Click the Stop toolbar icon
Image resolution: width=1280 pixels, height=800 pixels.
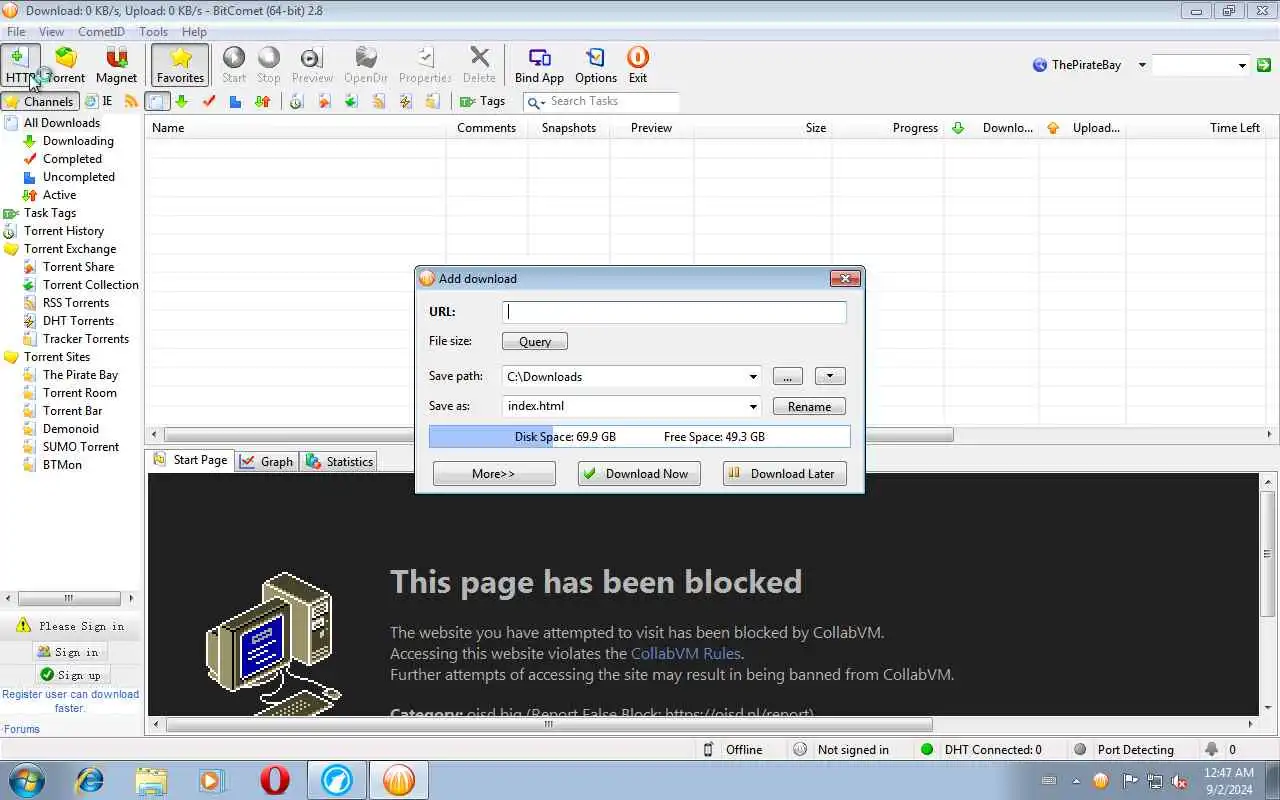tap(269, 65)
